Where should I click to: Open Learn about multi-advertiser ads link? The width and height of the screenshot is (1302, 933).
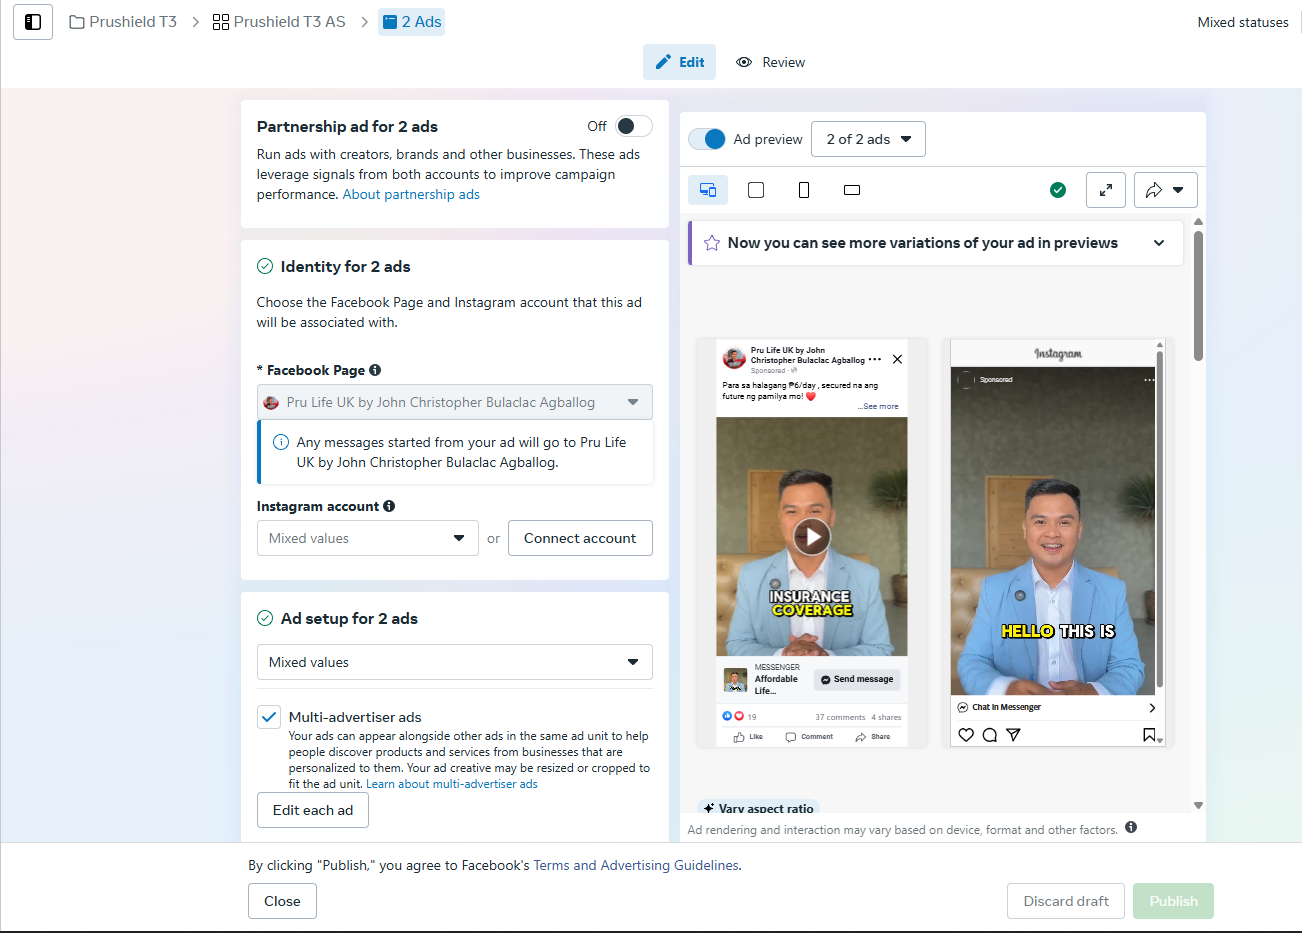click(x=452, y=784)
